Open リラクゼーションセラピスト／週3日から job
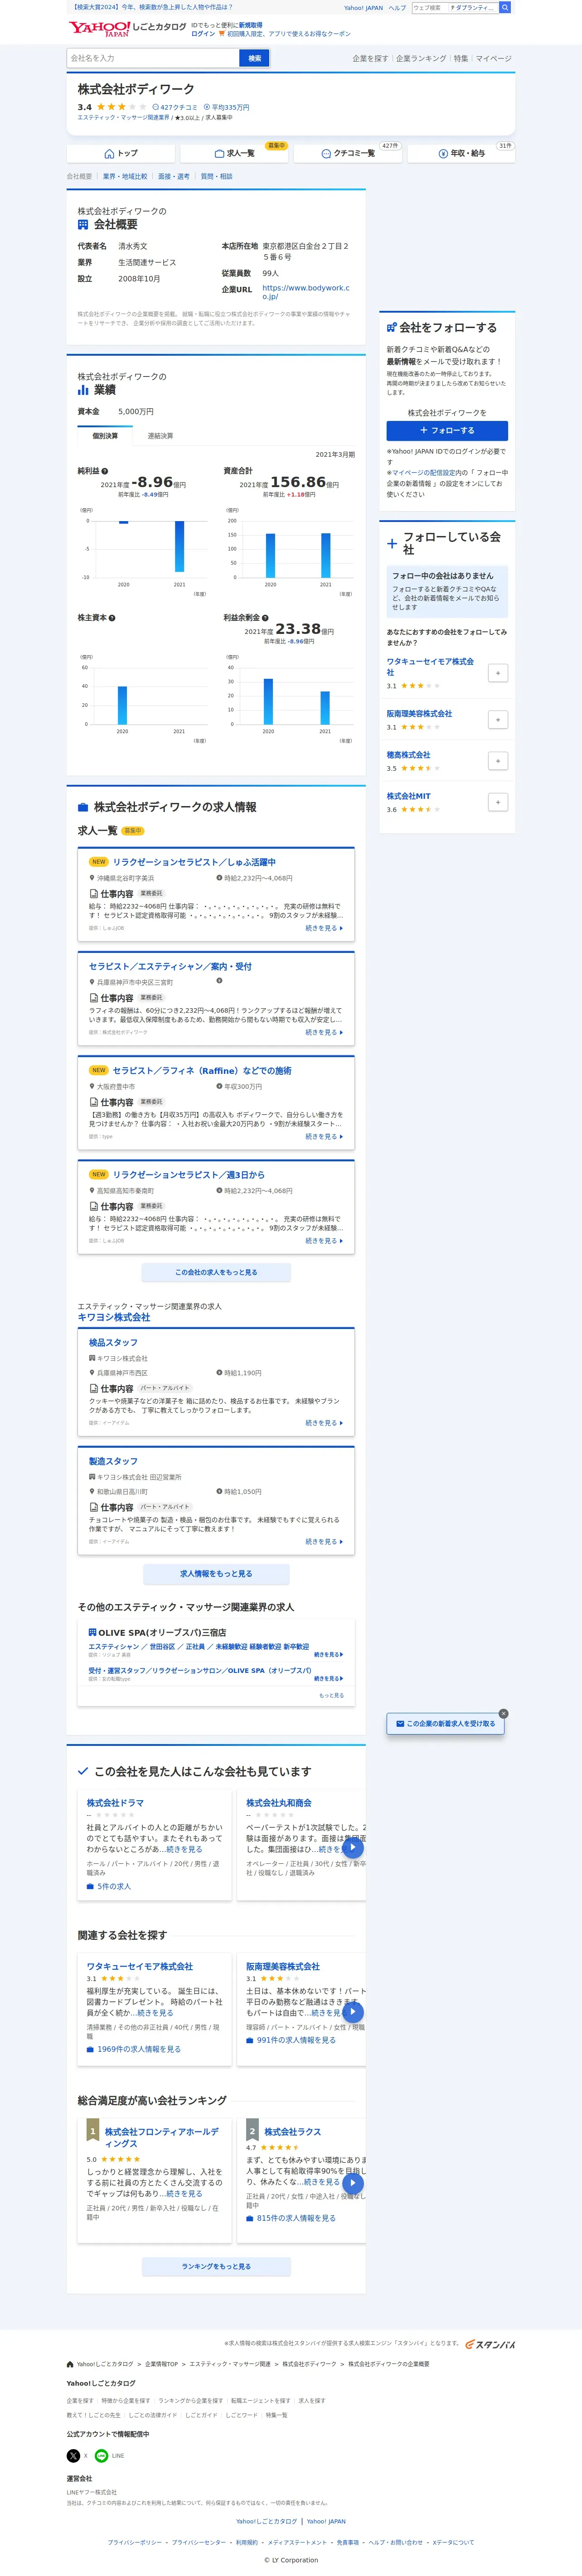The image size is (582, 2576). (x=189, y=1175)
